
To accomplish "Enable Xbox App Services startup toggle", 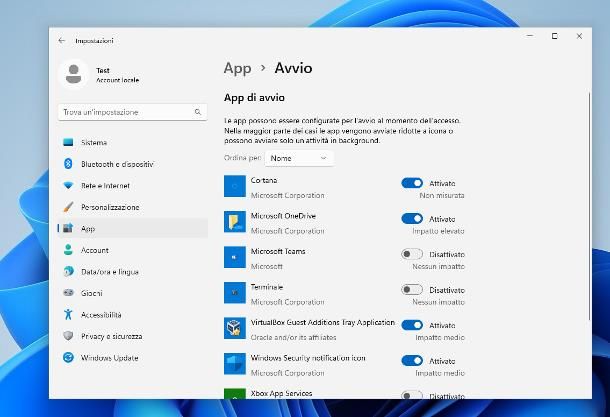I will click(412, 395).
